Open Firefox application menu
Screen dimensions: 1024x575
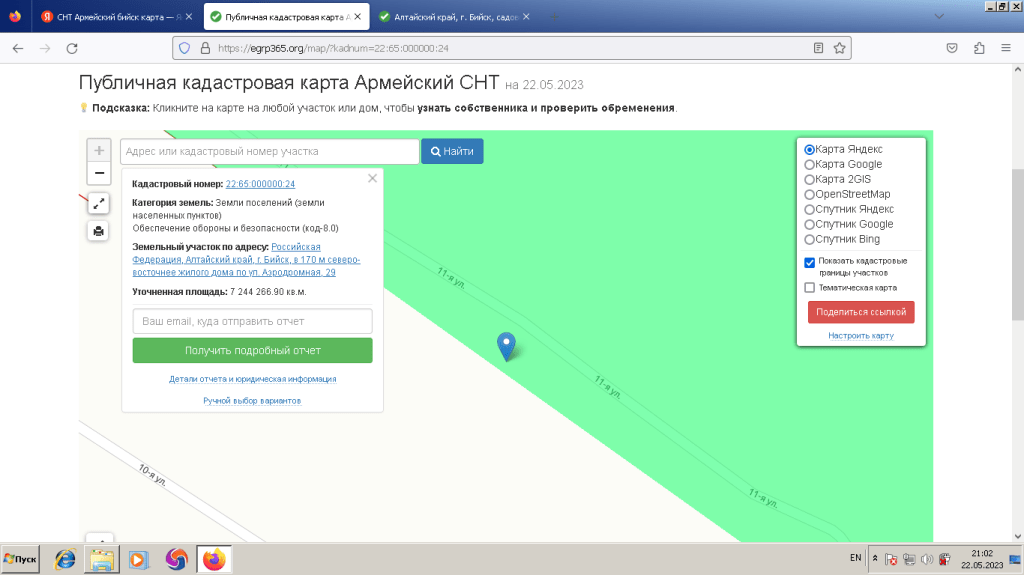[x=1006, y=48]
